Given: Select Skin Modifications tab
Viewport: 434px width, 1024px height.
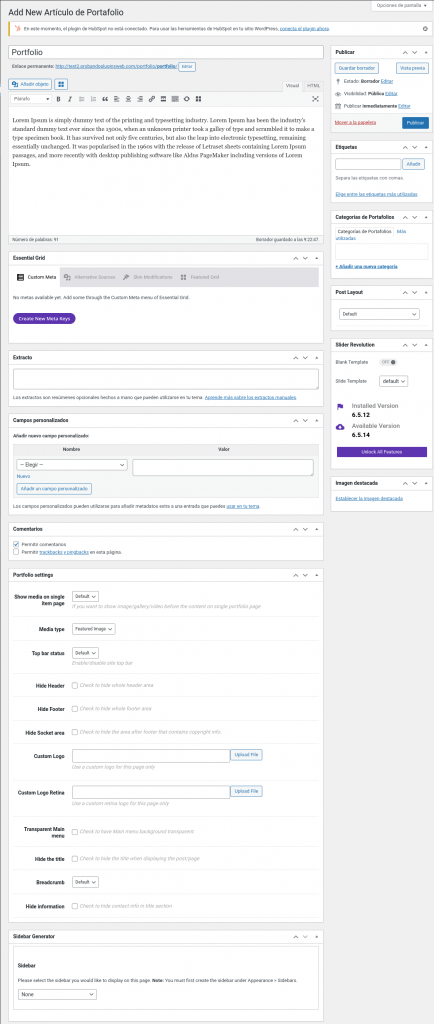Looking at the screenshot, I should tap(148, 277).
